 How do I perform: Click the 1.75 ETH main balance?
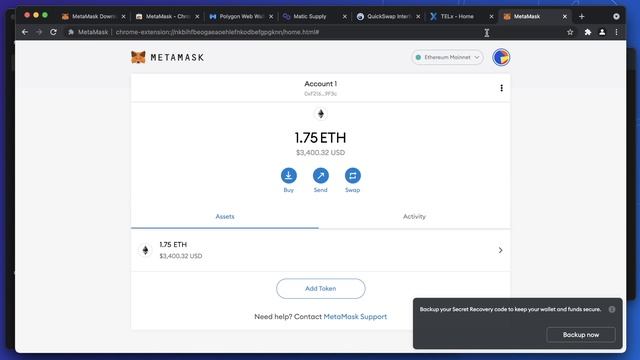pos(320,138)
